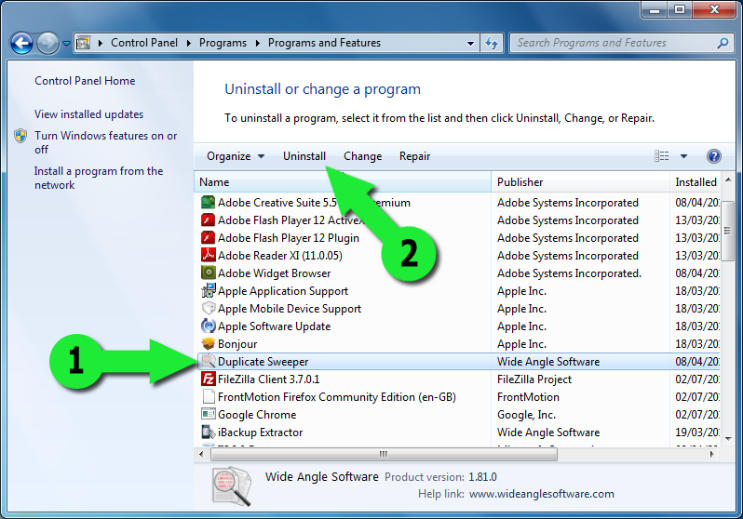Select FrontMotion Firefox Community Edition entry
Image resolution: width=743 pixels, height=519 pixels.
(336, 397)
